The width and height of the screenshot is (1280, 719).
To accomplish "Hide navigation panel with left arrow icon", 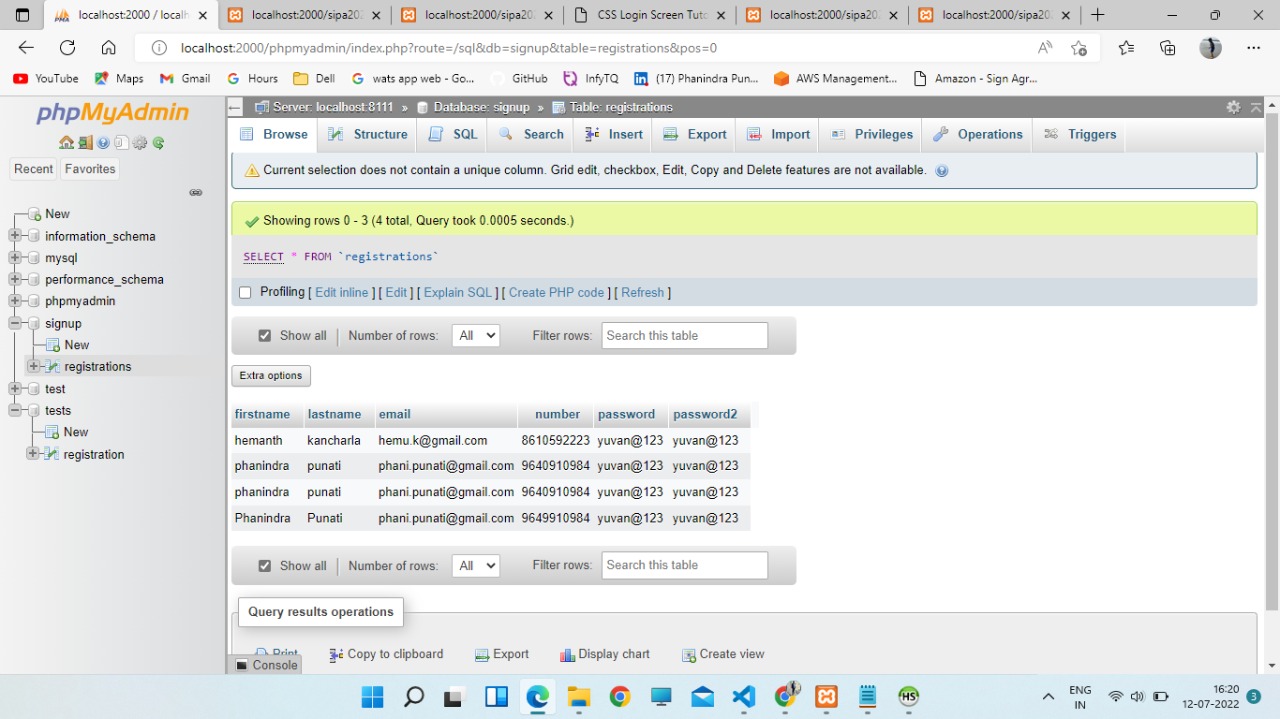I will click(235, 107).
